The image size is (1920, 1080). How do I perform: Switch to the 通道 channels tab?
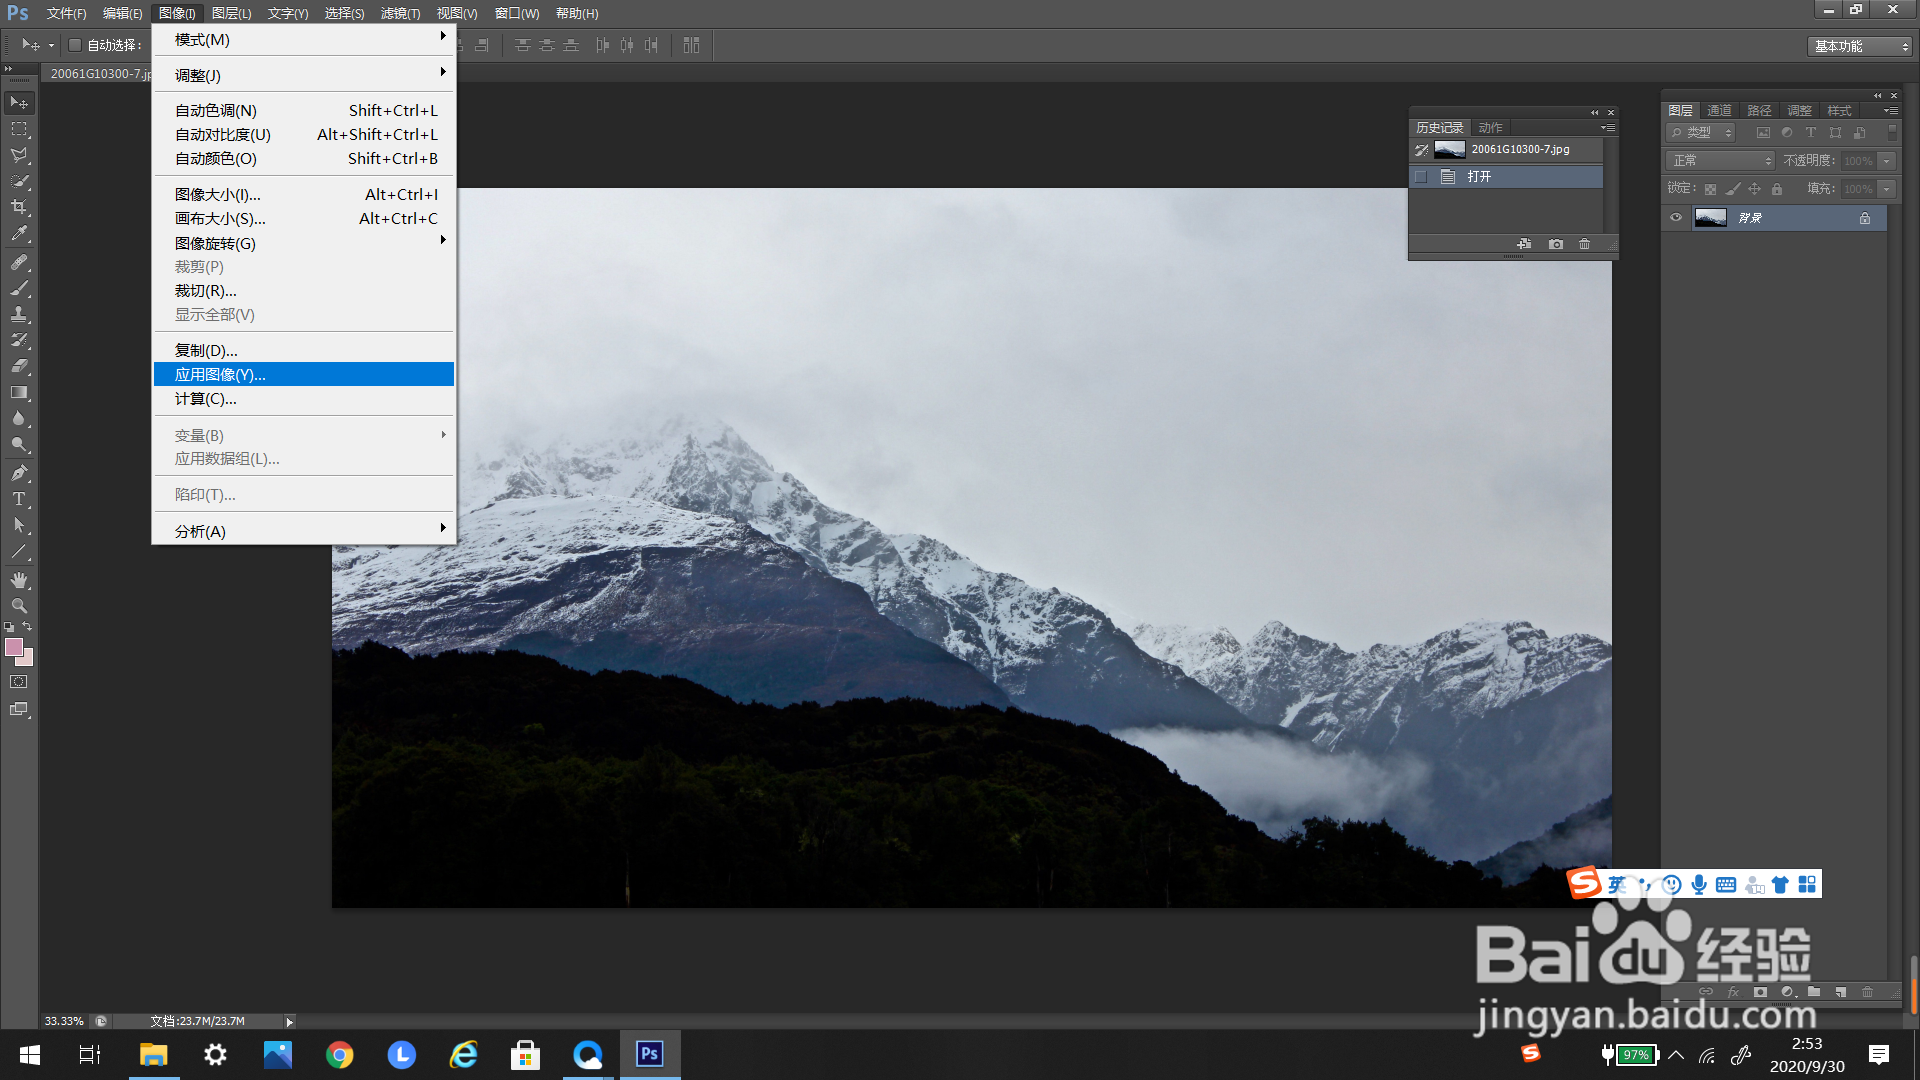click(1719, 110)
